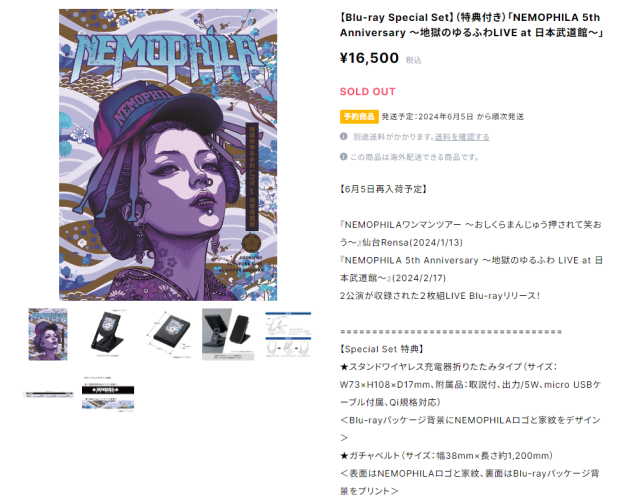Show the standing wireless charger thumbnail

click(107, 334)
